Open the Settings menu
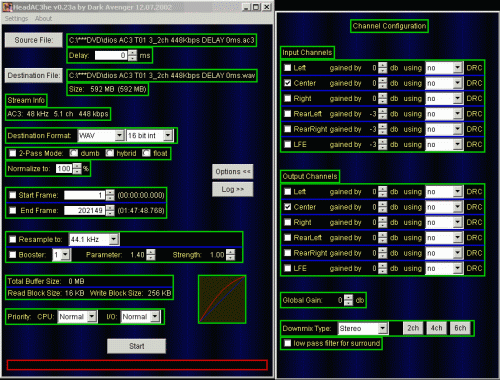 (x=16, y=18)
